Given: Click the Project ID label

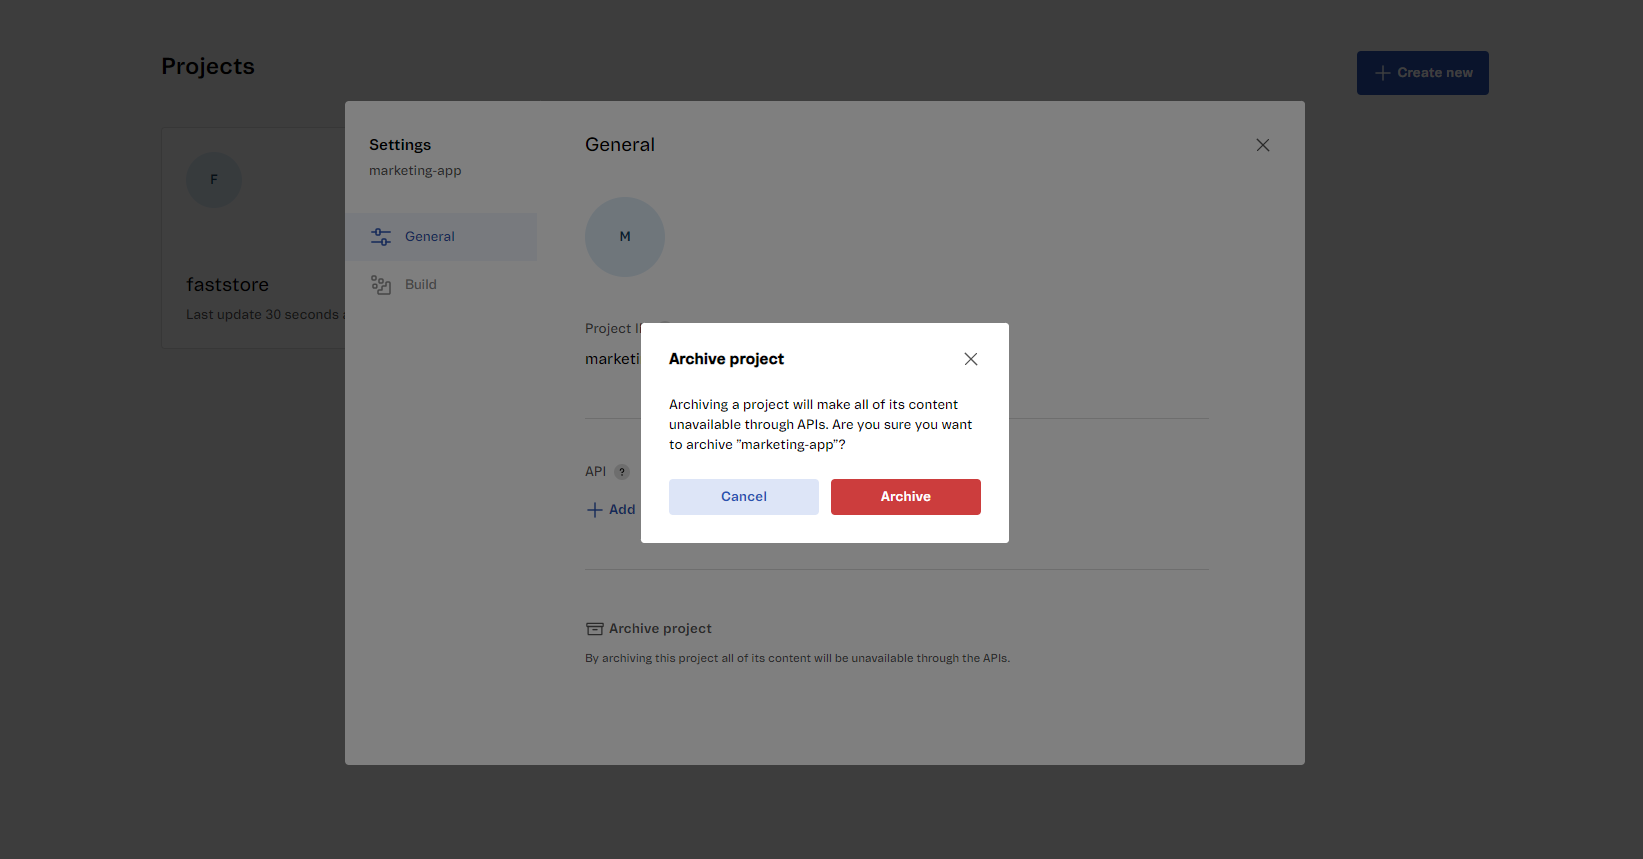Looking at the screenshot, I should point(610,329).
